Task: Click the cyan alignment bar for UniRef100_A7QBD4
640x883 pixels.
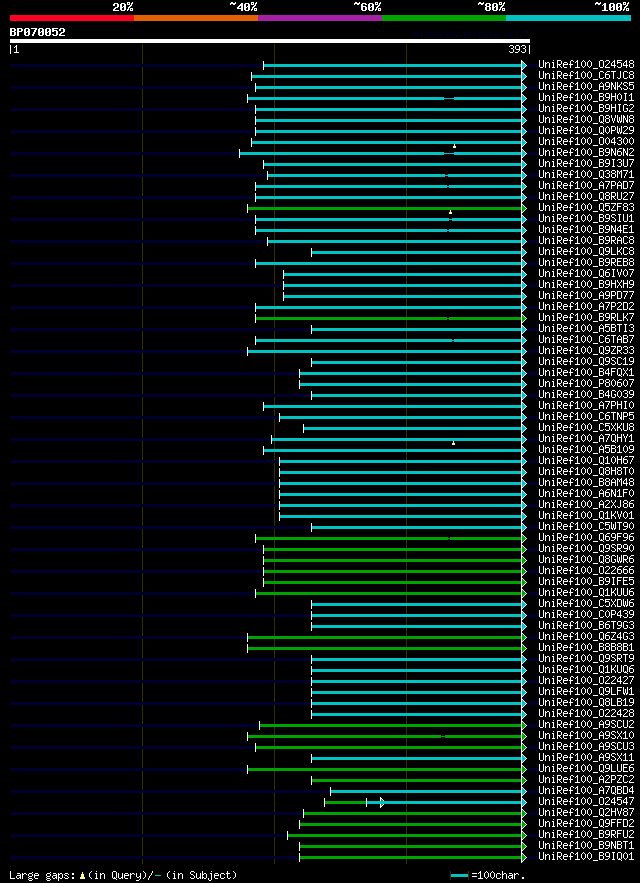Action: coord(426,791)
